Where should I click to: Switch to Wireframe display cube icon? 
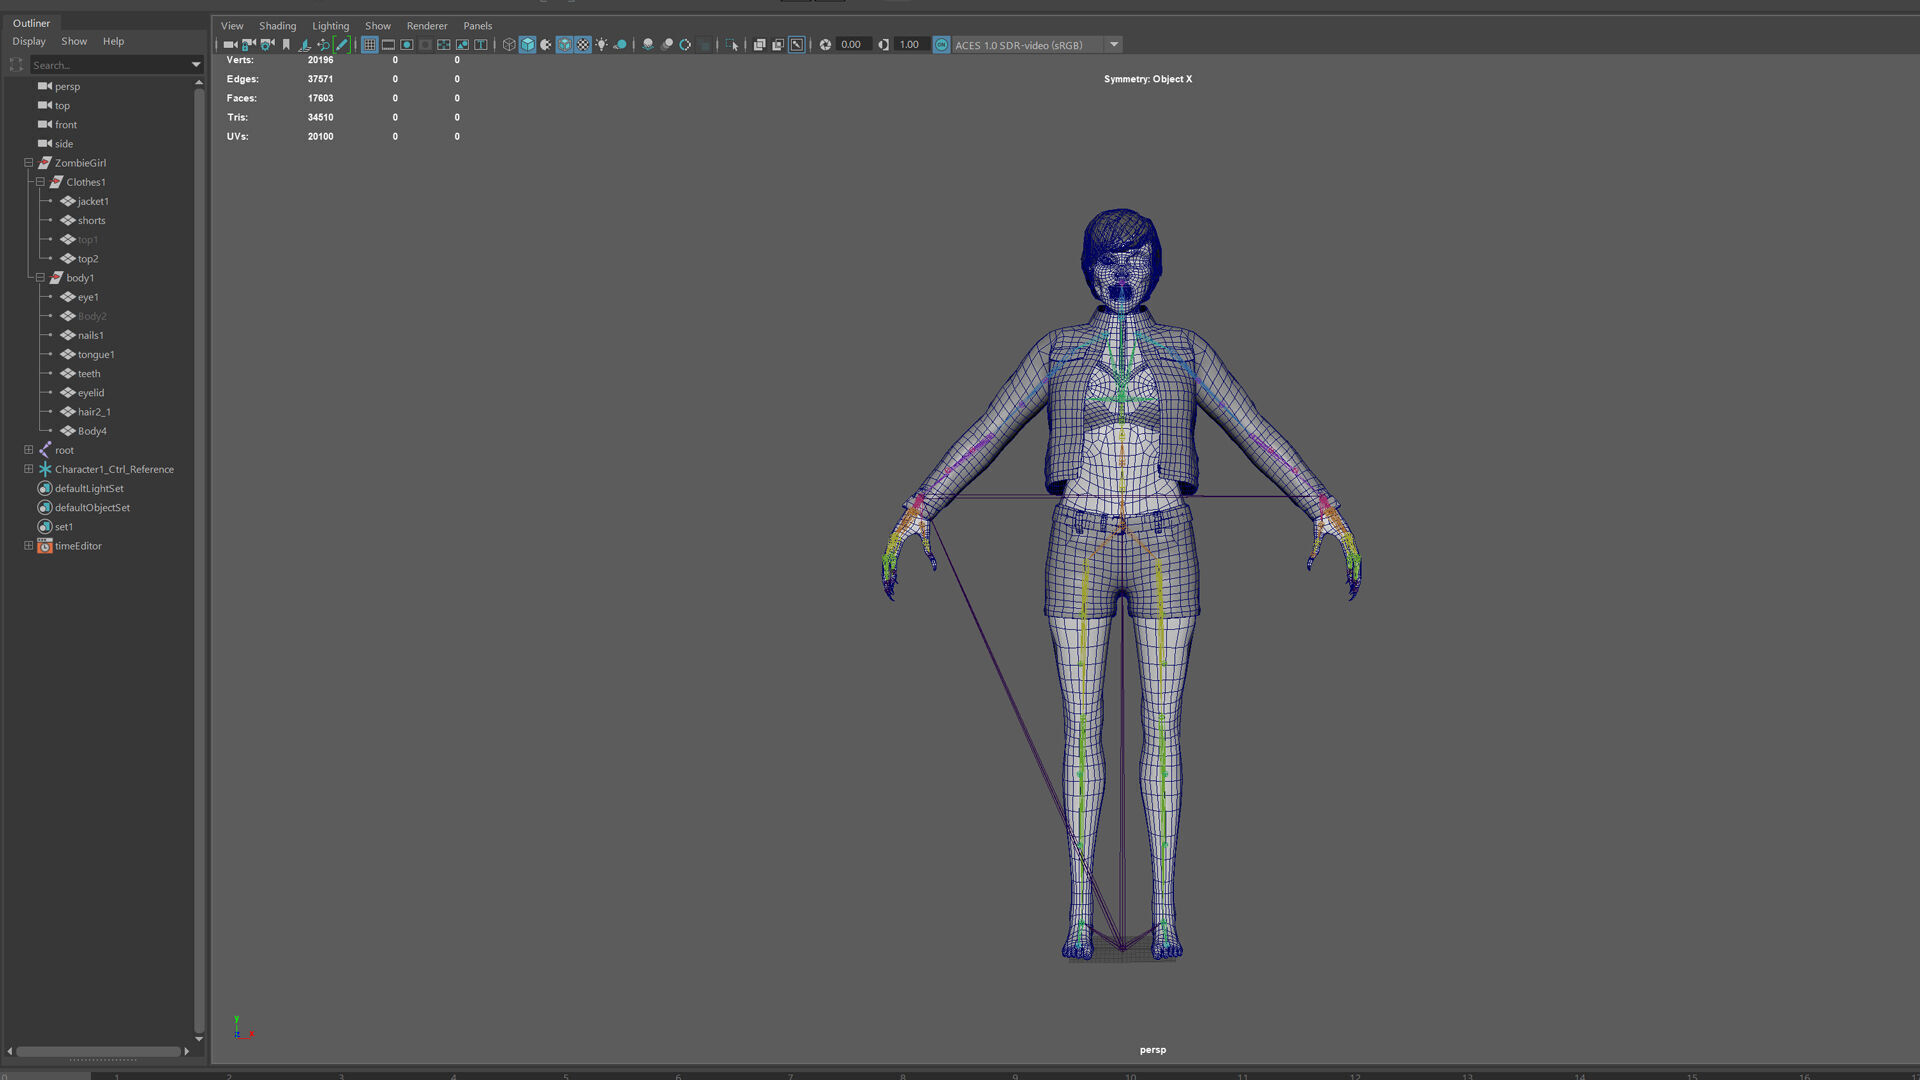509,45
